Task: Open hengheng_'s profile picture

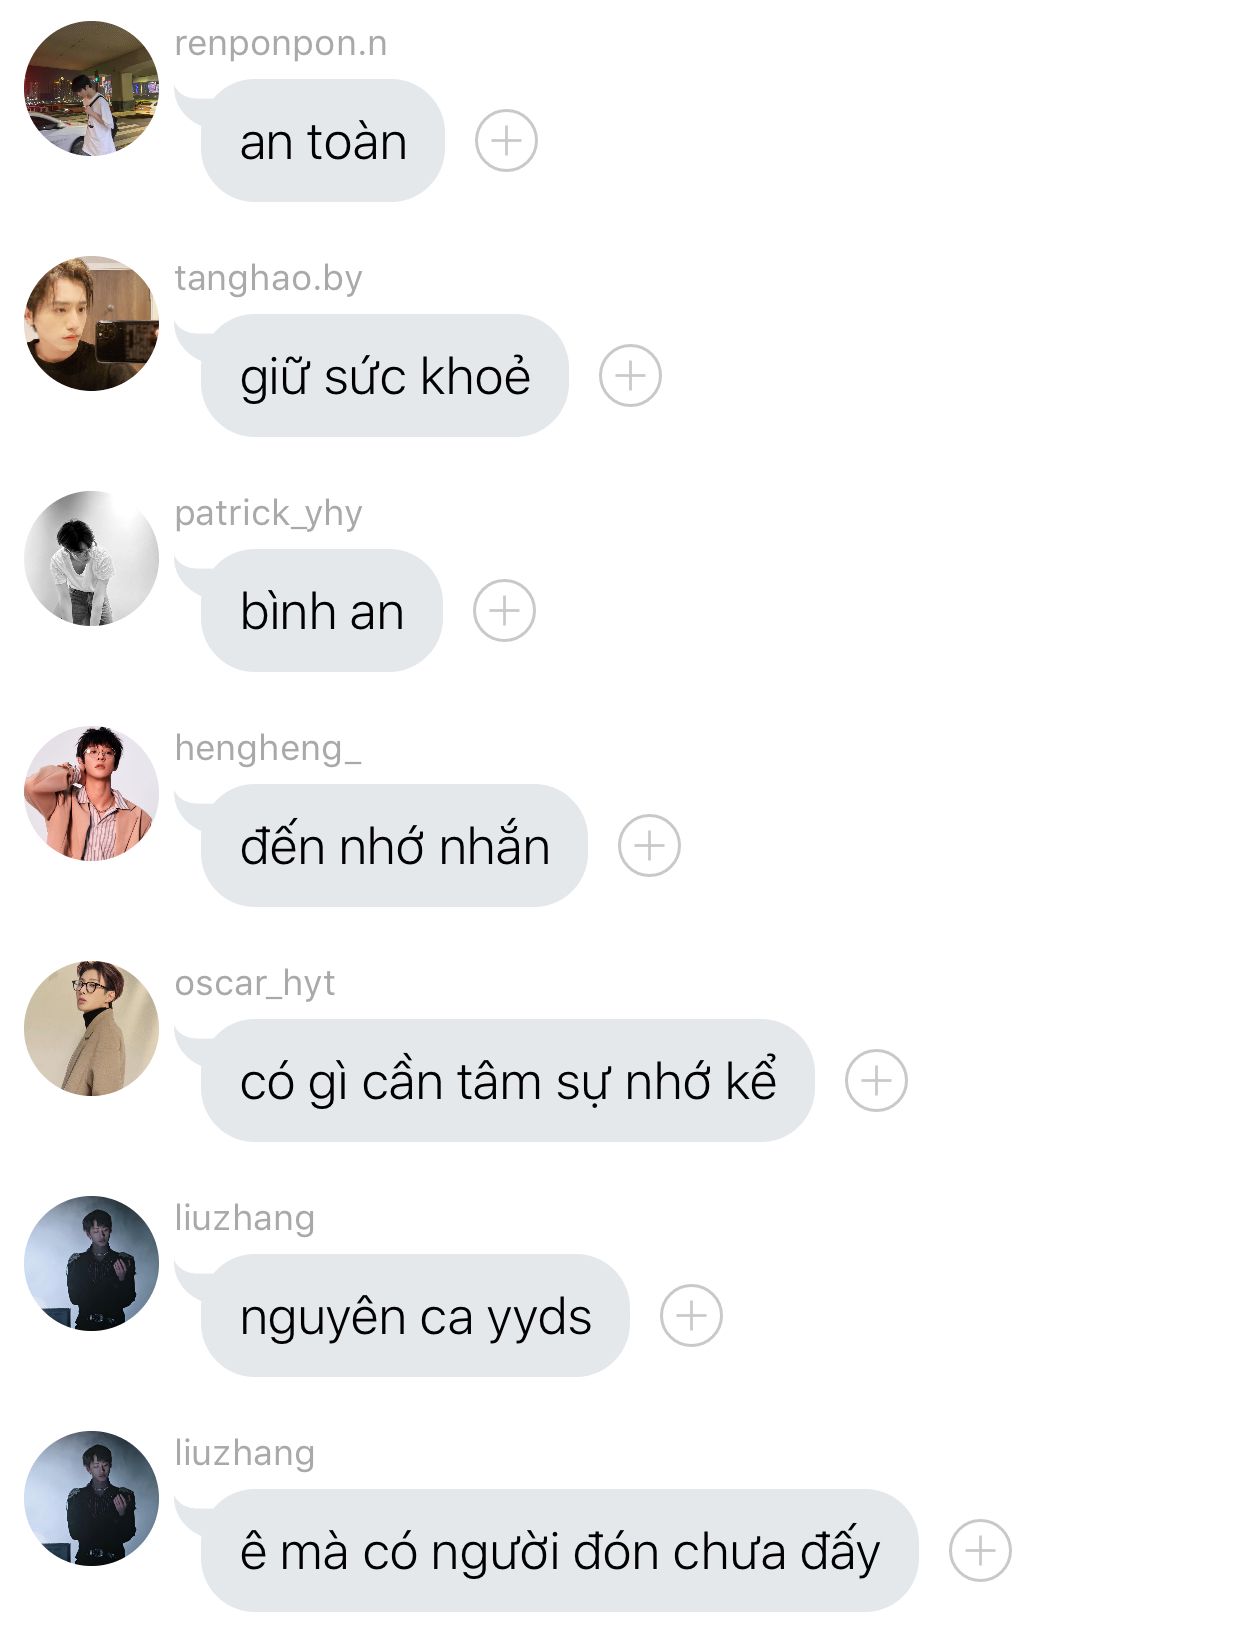Action: coord(91,793)
